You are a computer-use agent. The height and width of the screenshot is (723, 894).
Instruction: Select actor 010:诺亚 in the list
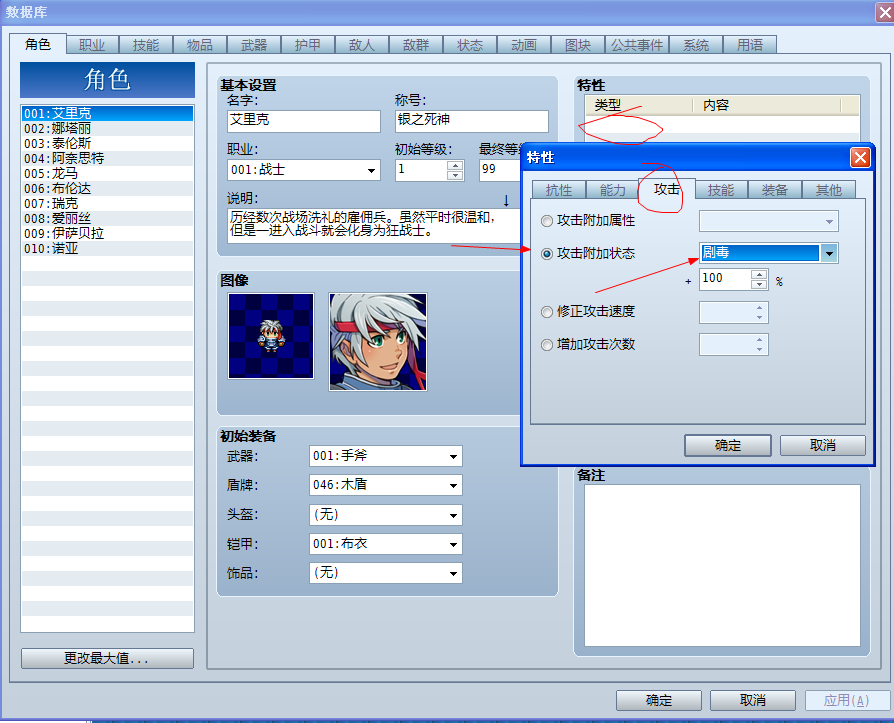coord(107,249)
